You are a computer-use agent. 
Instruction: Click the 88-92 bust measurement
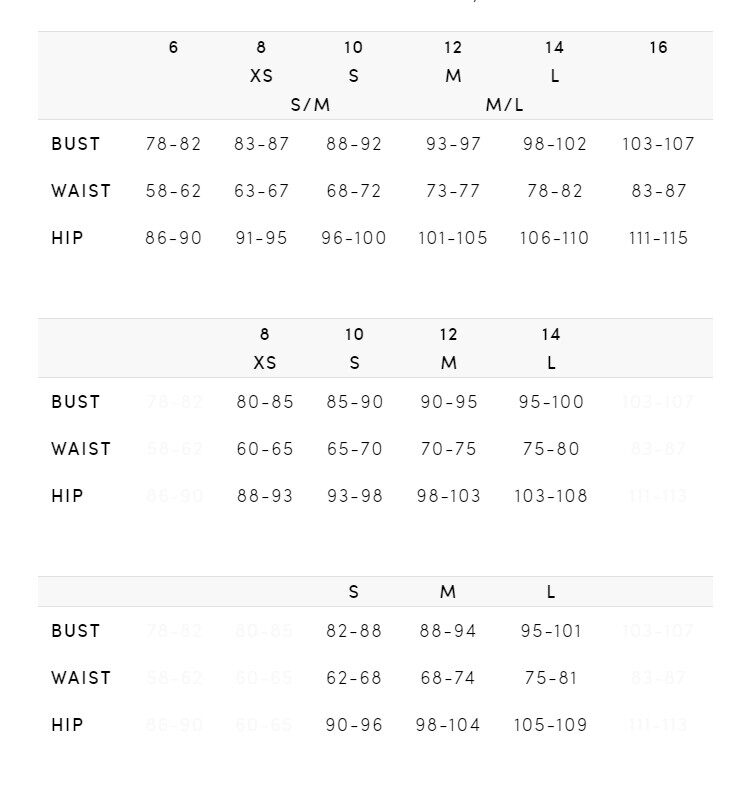click(x=354, y=144)
